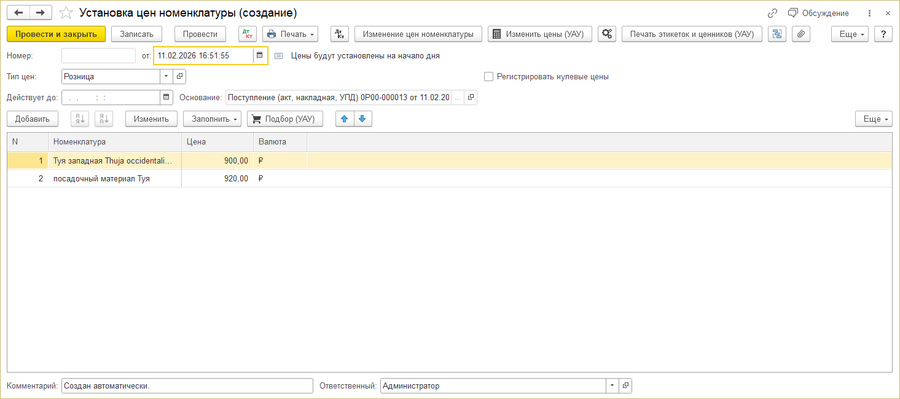Click the document date field

tap(203, 56)
